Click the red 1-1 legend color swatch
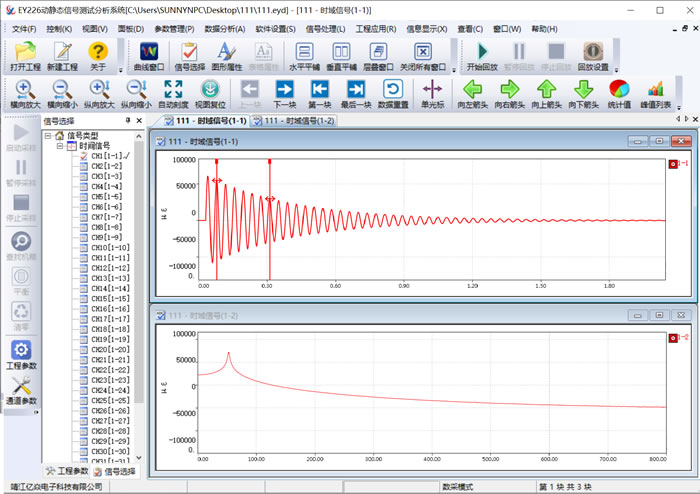The height and width of the screenshot is (494, 700). coord(673,164)
